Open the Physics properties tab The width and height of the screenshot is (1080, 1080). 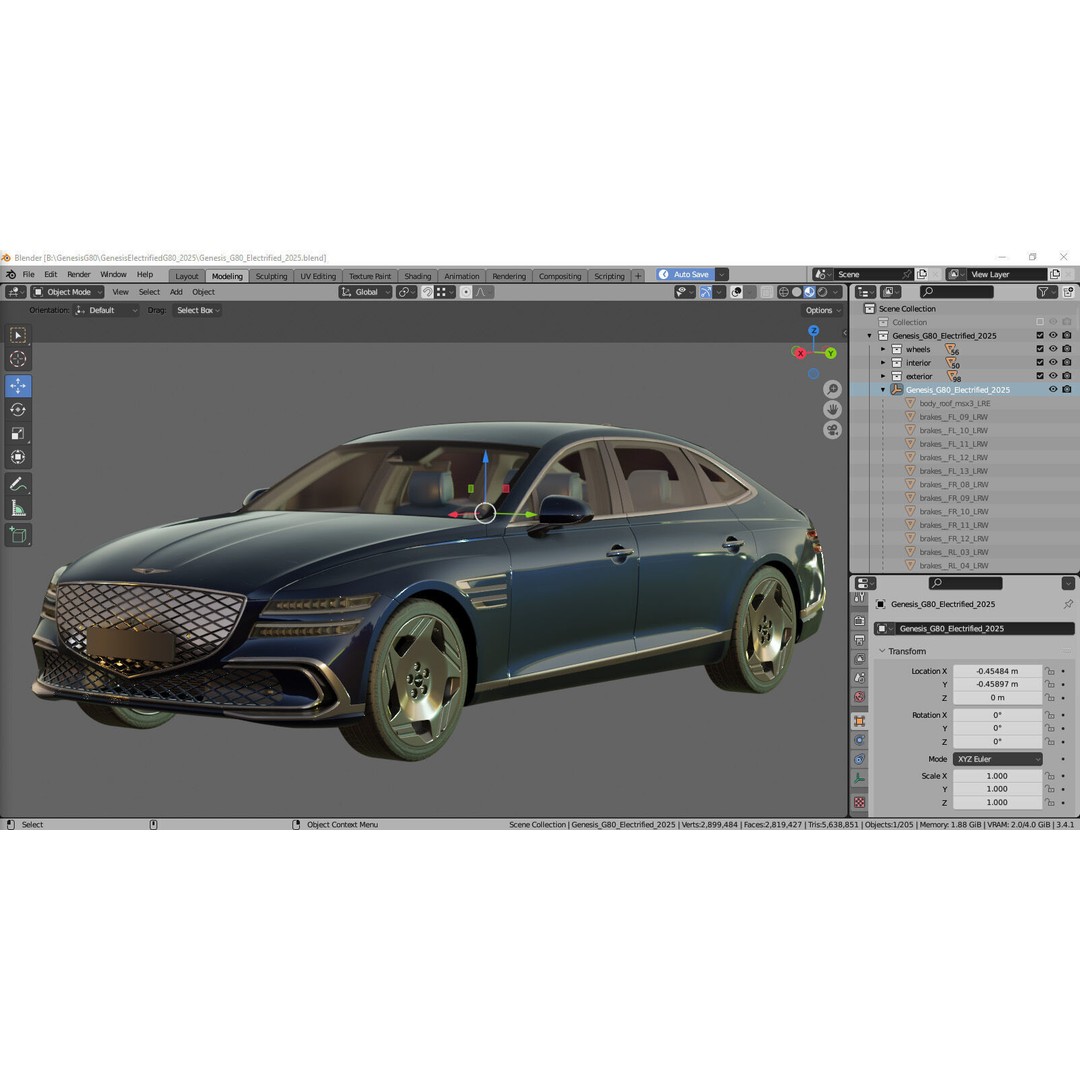860,740
